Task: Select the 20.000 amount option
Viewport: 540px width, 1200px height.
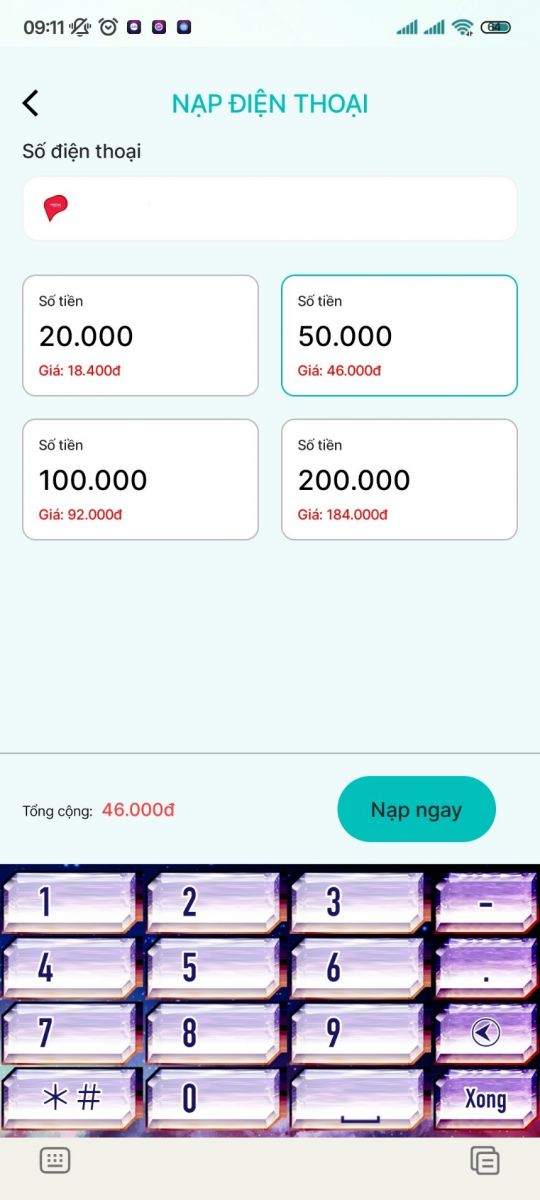Action: point(140,336)
